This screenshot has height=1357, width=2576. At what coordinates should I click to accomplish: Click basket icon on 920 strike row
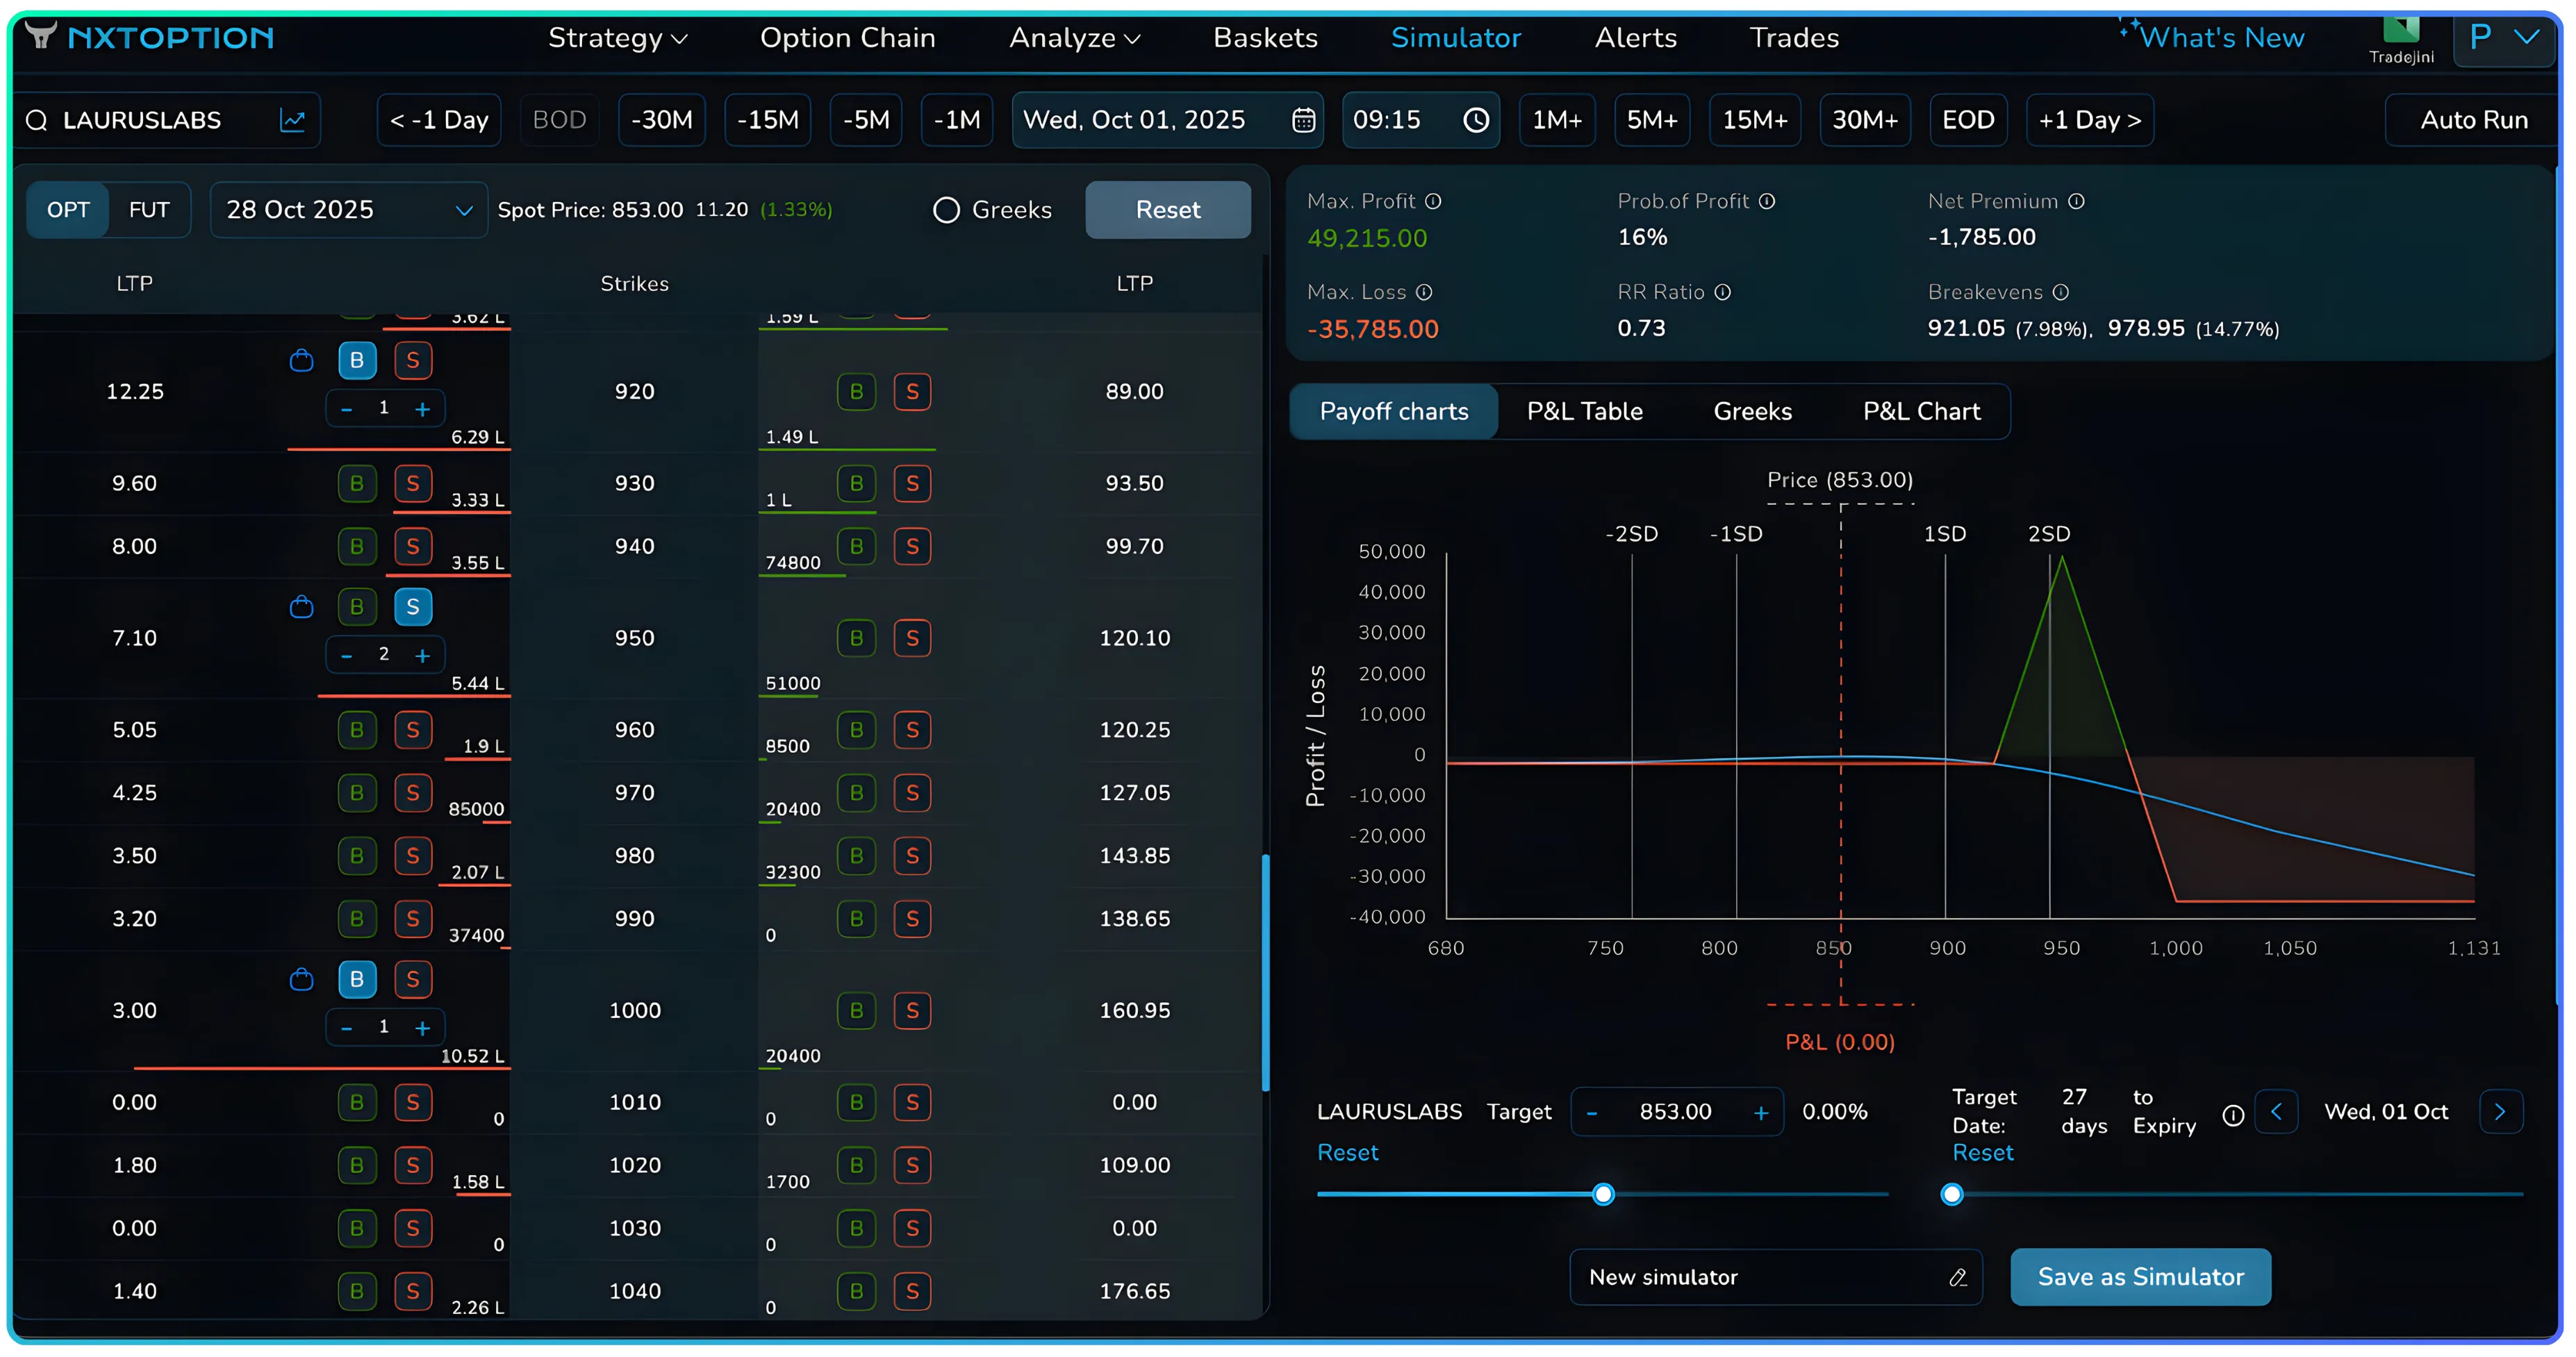click(301, 360)
